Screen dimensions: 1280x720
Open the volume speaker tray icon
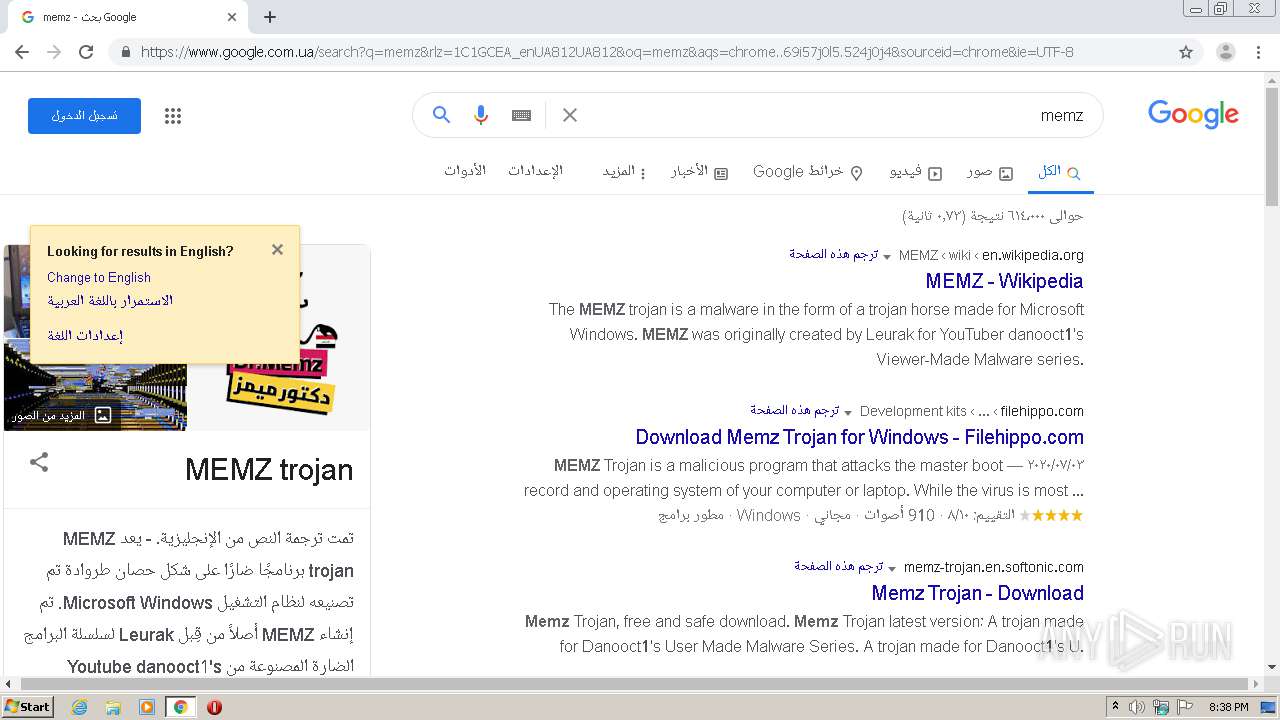[x=1137, y=707]
